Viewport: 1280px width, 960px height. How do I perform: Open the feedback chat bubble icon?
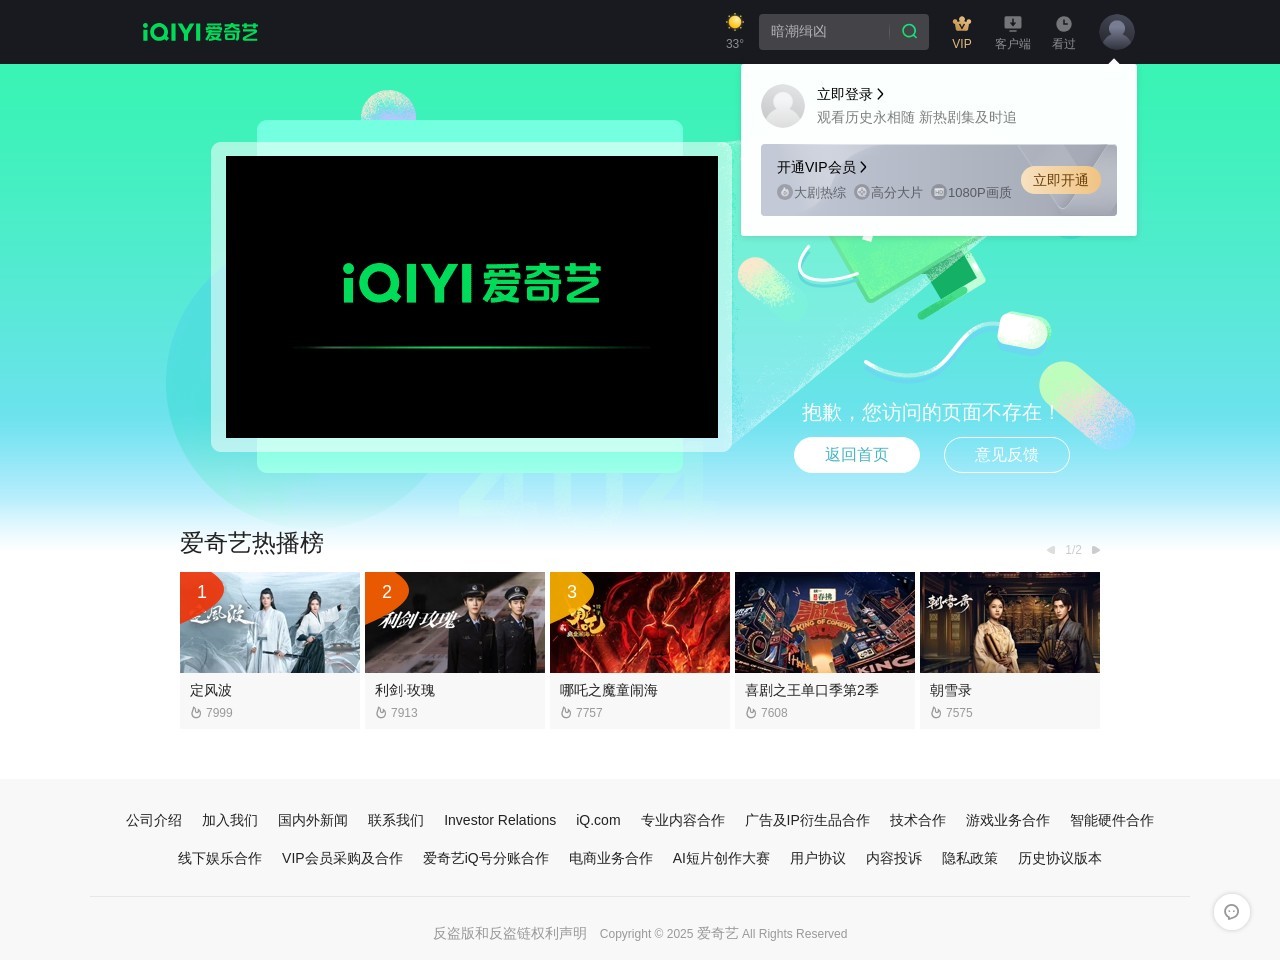(x=1231, y=912)
